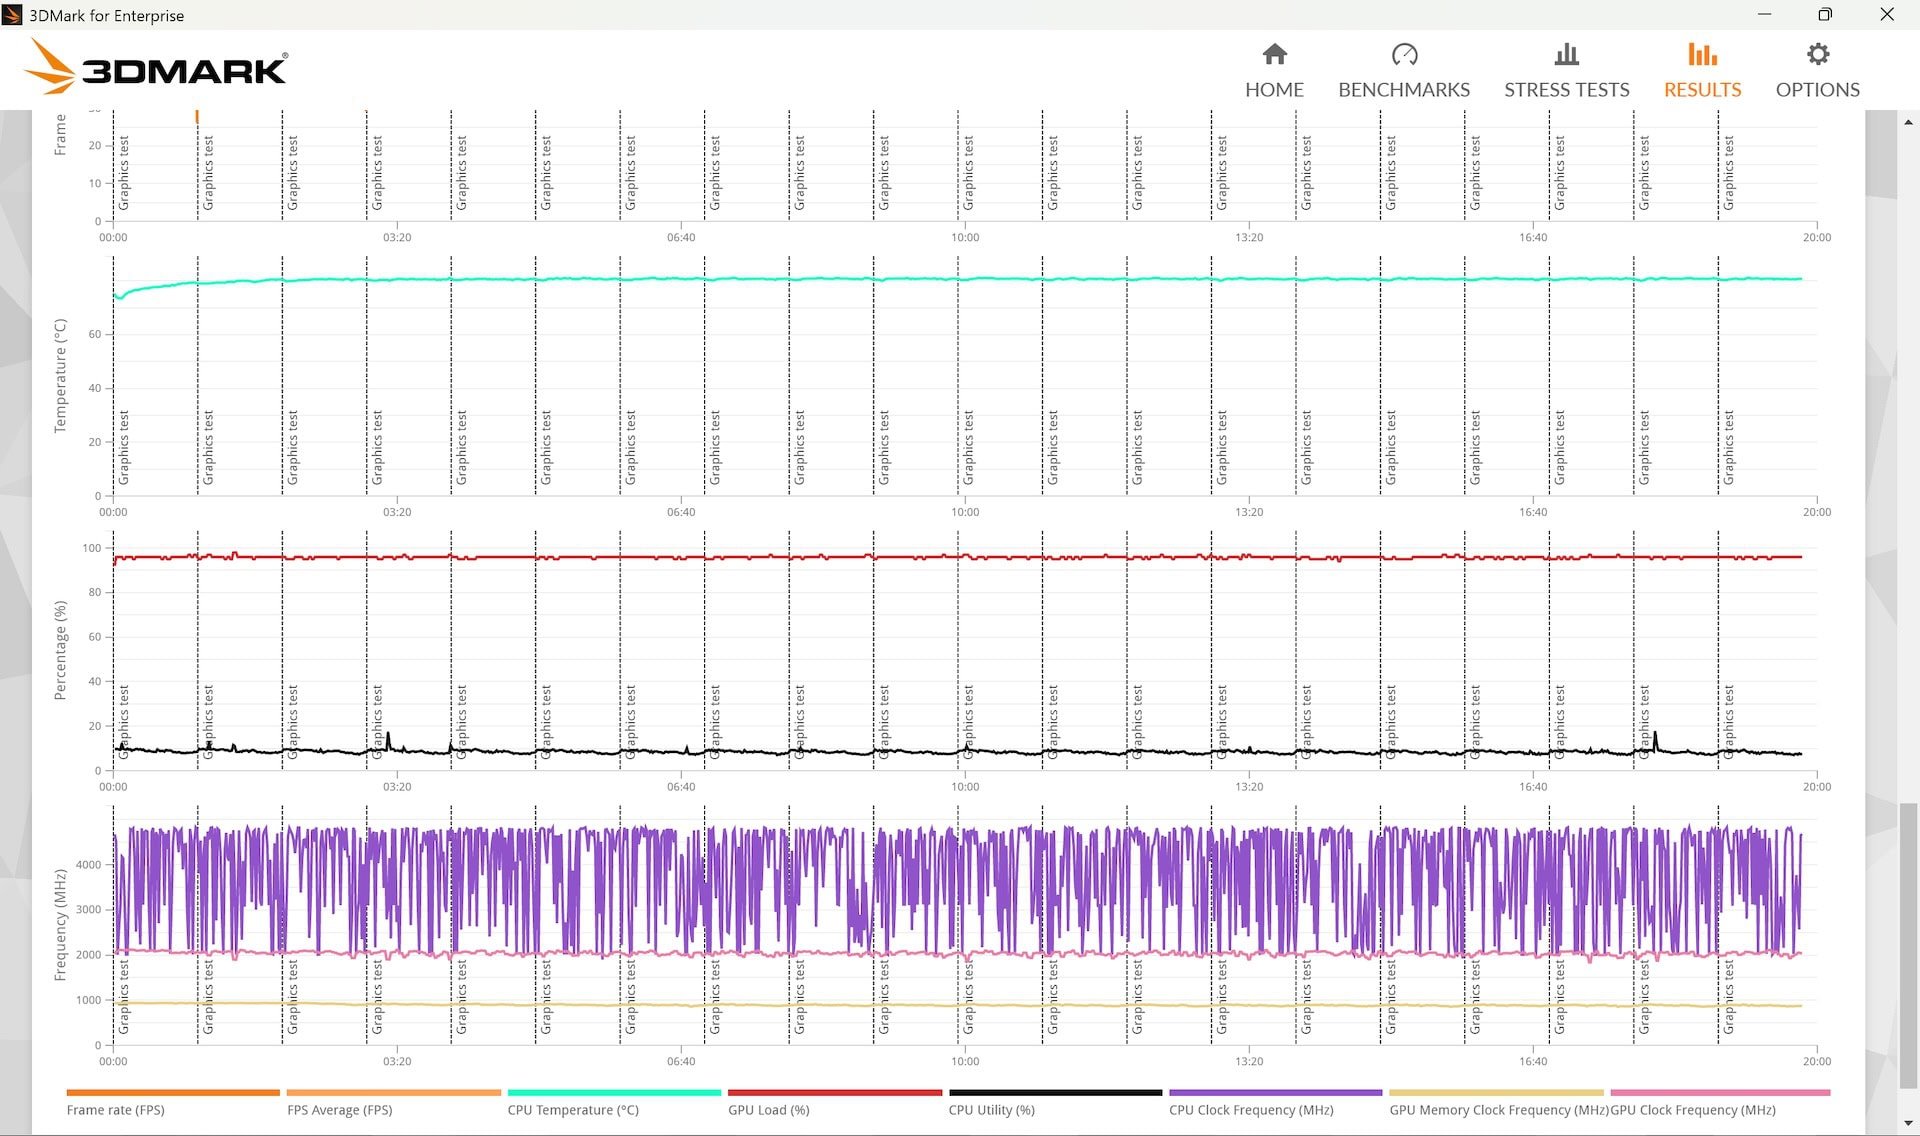Select RESULTS tab label
The image size is (1920, 1136).
point(1702,90)
